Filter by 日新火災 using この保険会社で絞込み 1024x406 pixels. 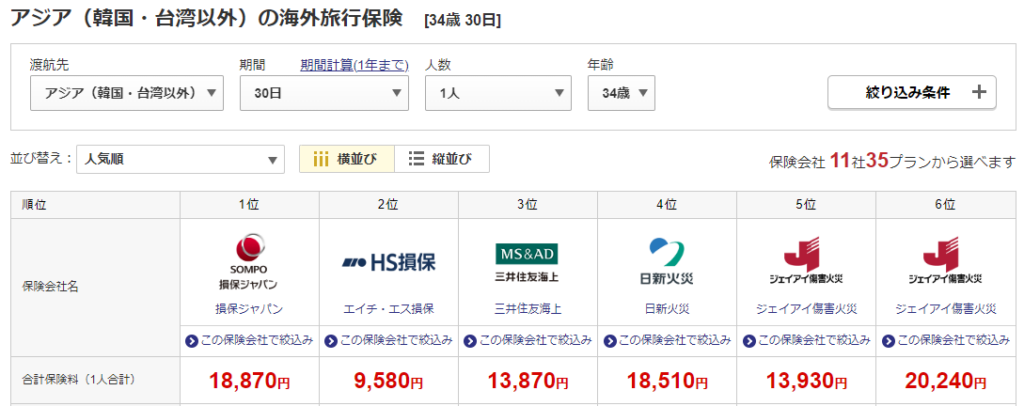coord(667,340)
